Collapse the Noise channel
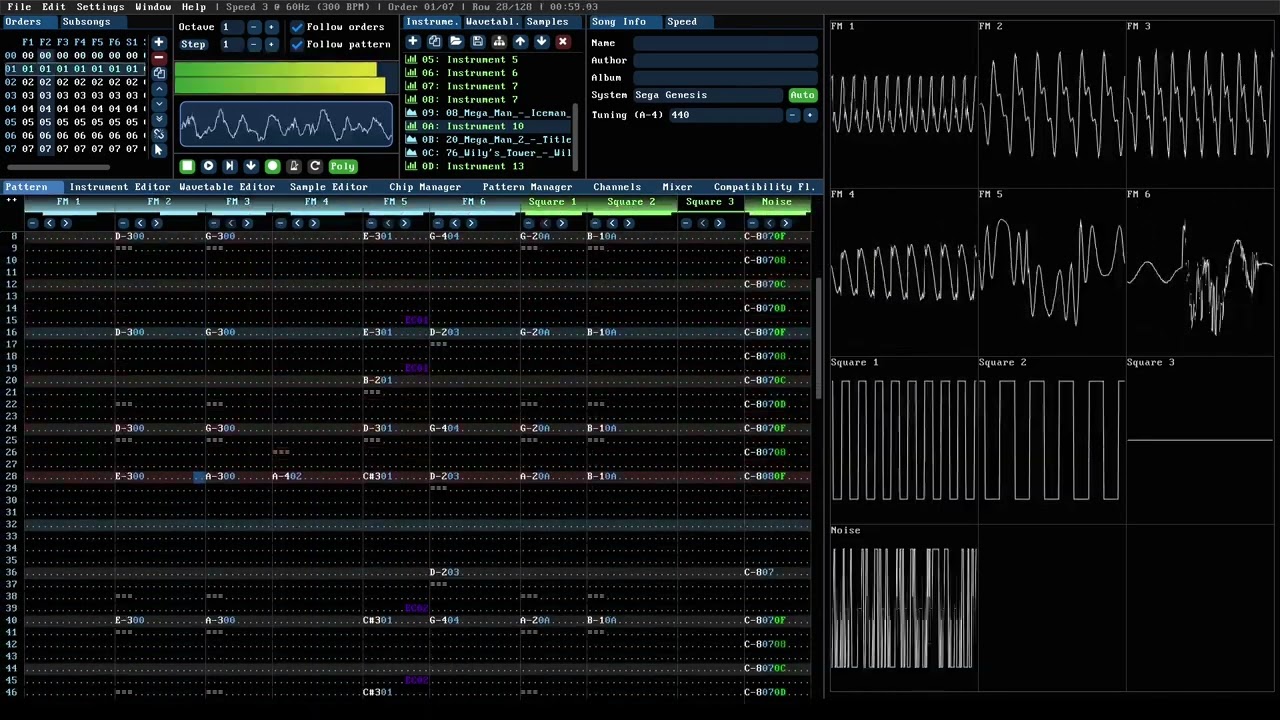 tap(753, 223)
